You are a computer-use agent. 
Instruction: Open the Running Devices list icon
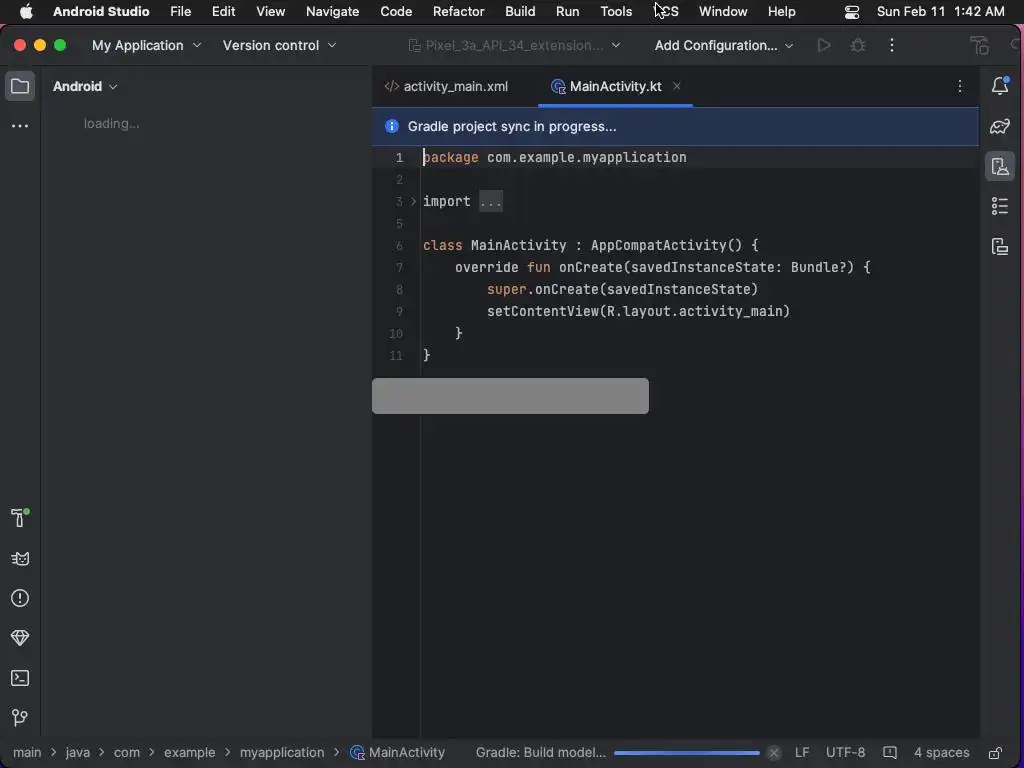click(1000, 206)
